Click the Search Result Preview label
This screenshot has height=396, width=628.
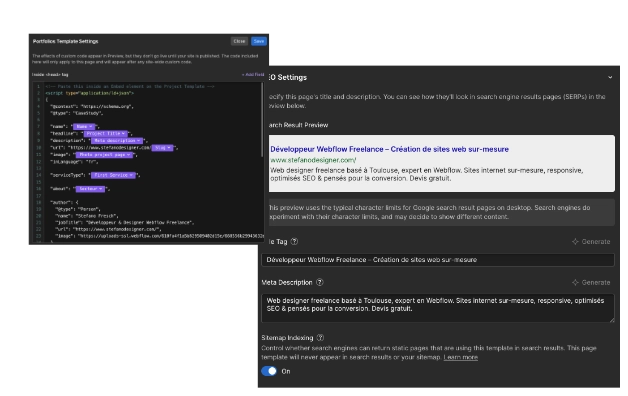tap(298, 125)
